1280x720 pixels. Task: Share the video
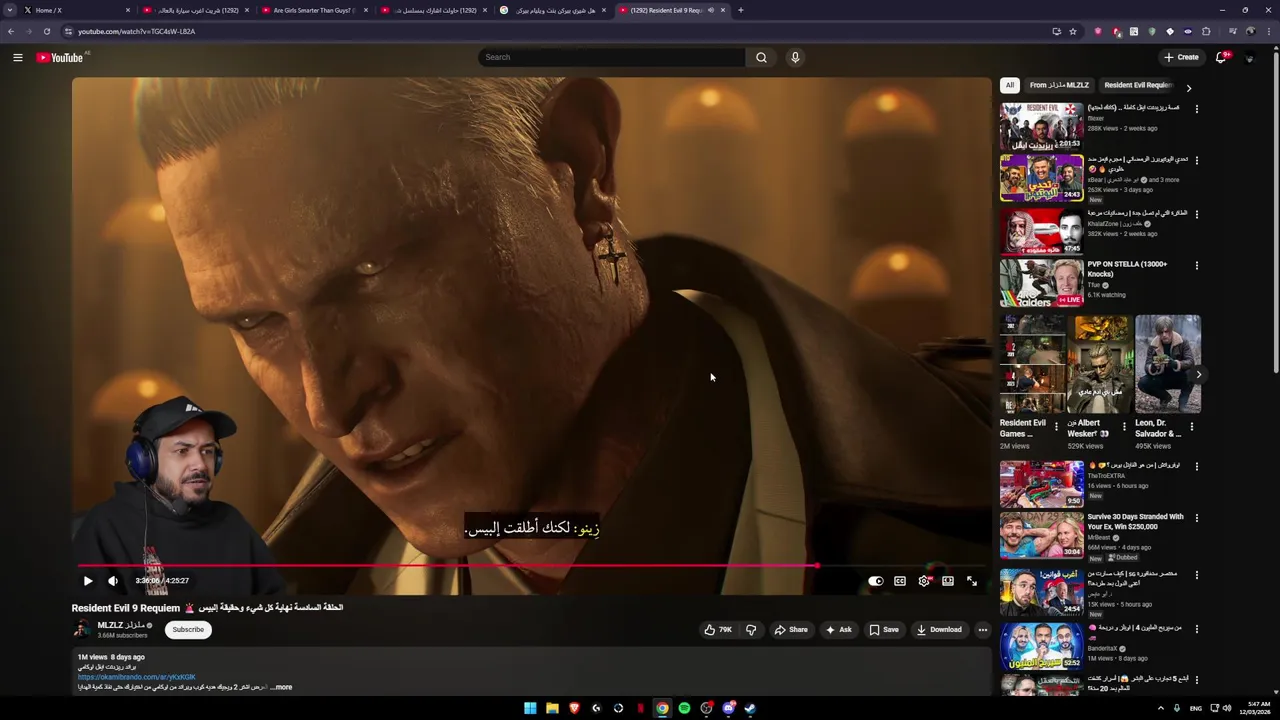pyautogui.click(x=790, y=630)
